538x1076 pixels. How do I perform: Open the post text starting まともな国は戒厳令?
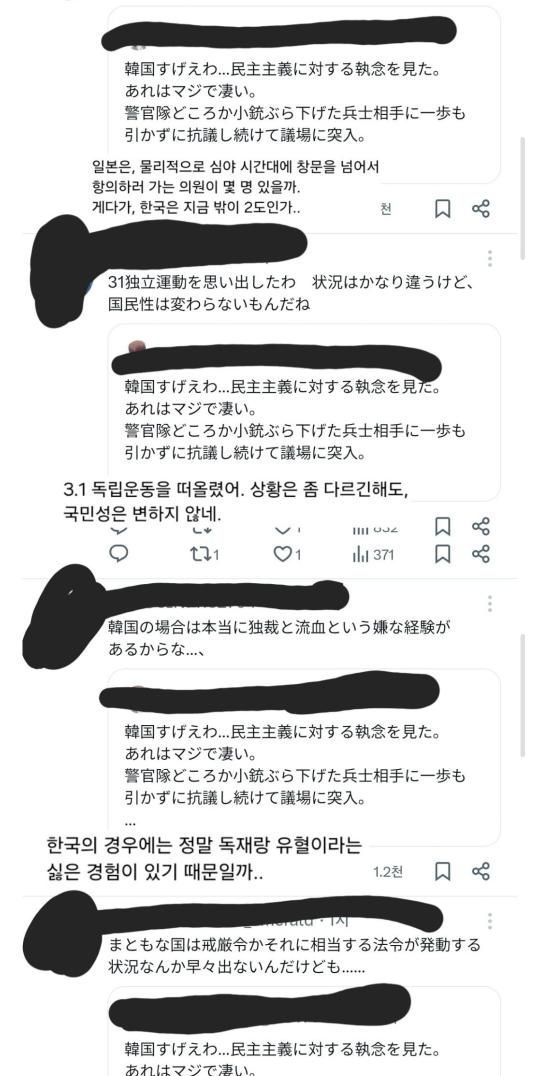click(x=294, y=956)
